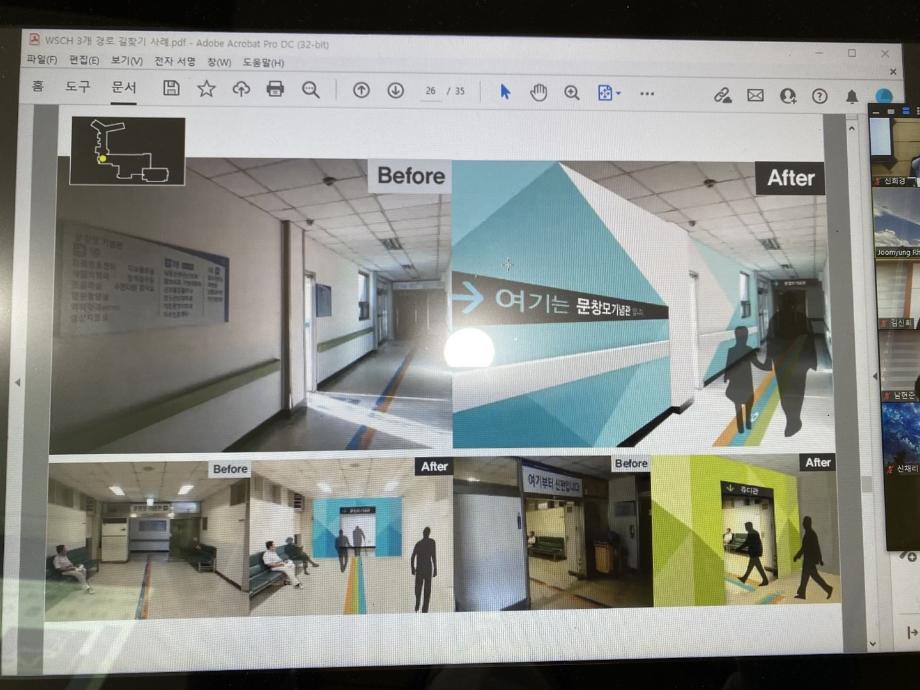Activate the arrow selection tool

[x=505, y=92]
